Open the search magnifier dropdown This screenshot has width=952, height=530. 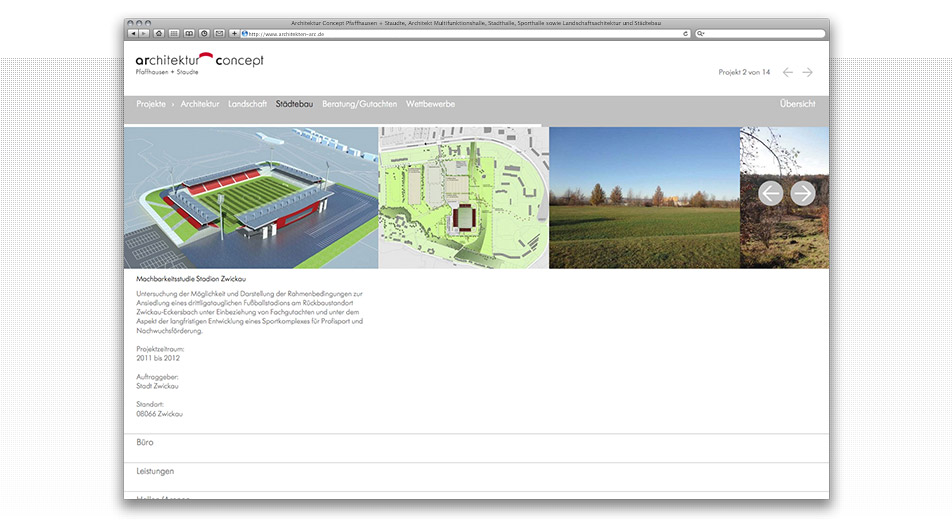click(x=702, y=33)
